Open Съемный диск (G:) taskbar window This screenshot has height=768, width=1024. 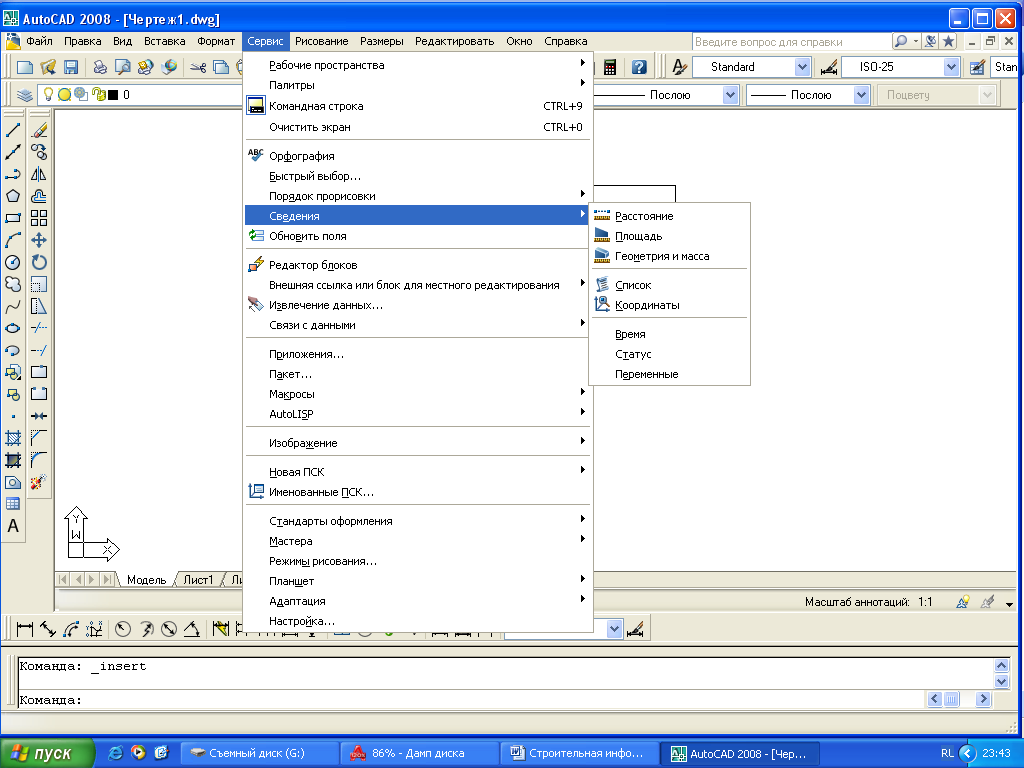click(259, 754)
